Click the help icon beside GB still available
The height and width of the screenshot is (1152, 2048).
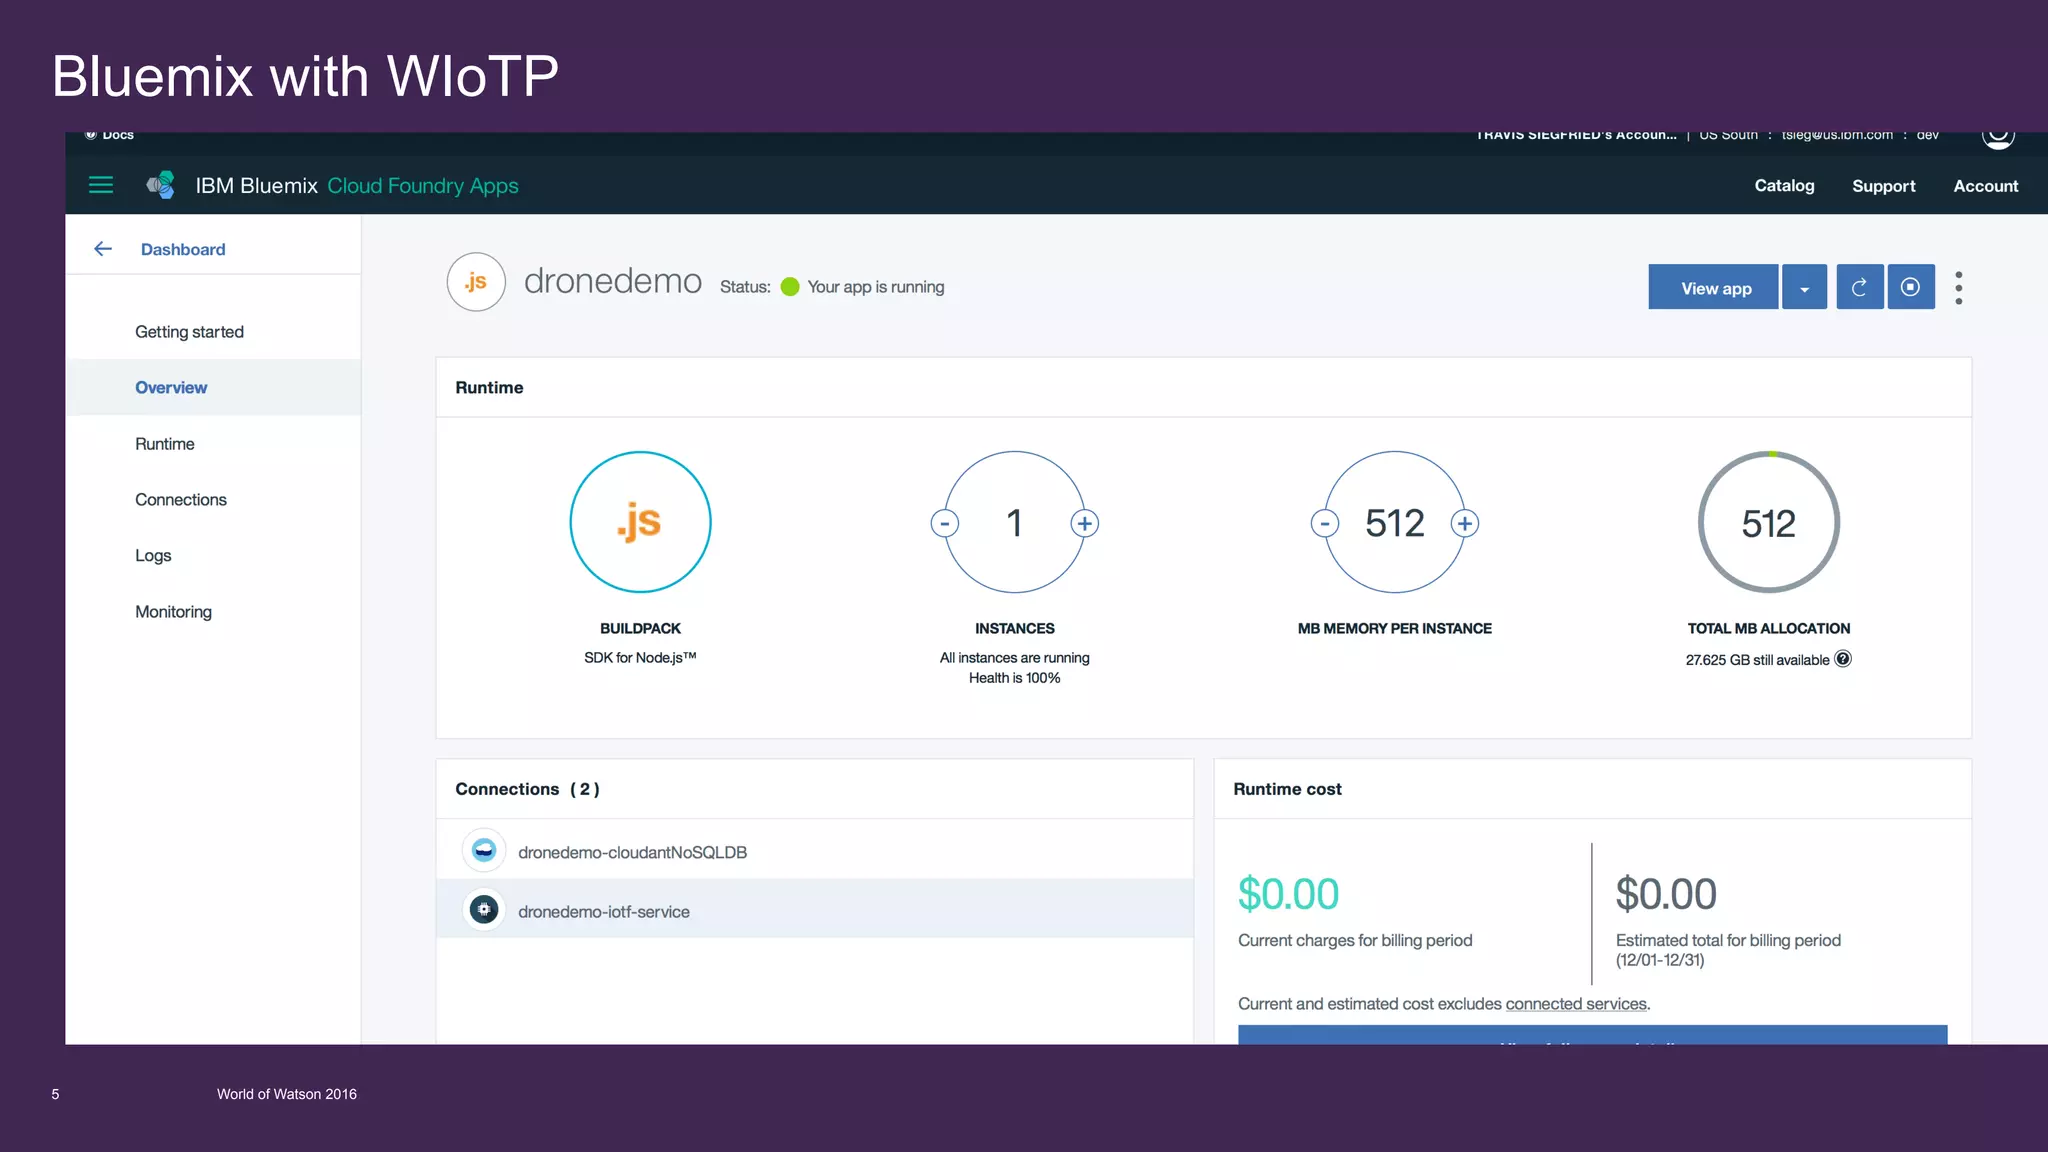point(1843,659)
